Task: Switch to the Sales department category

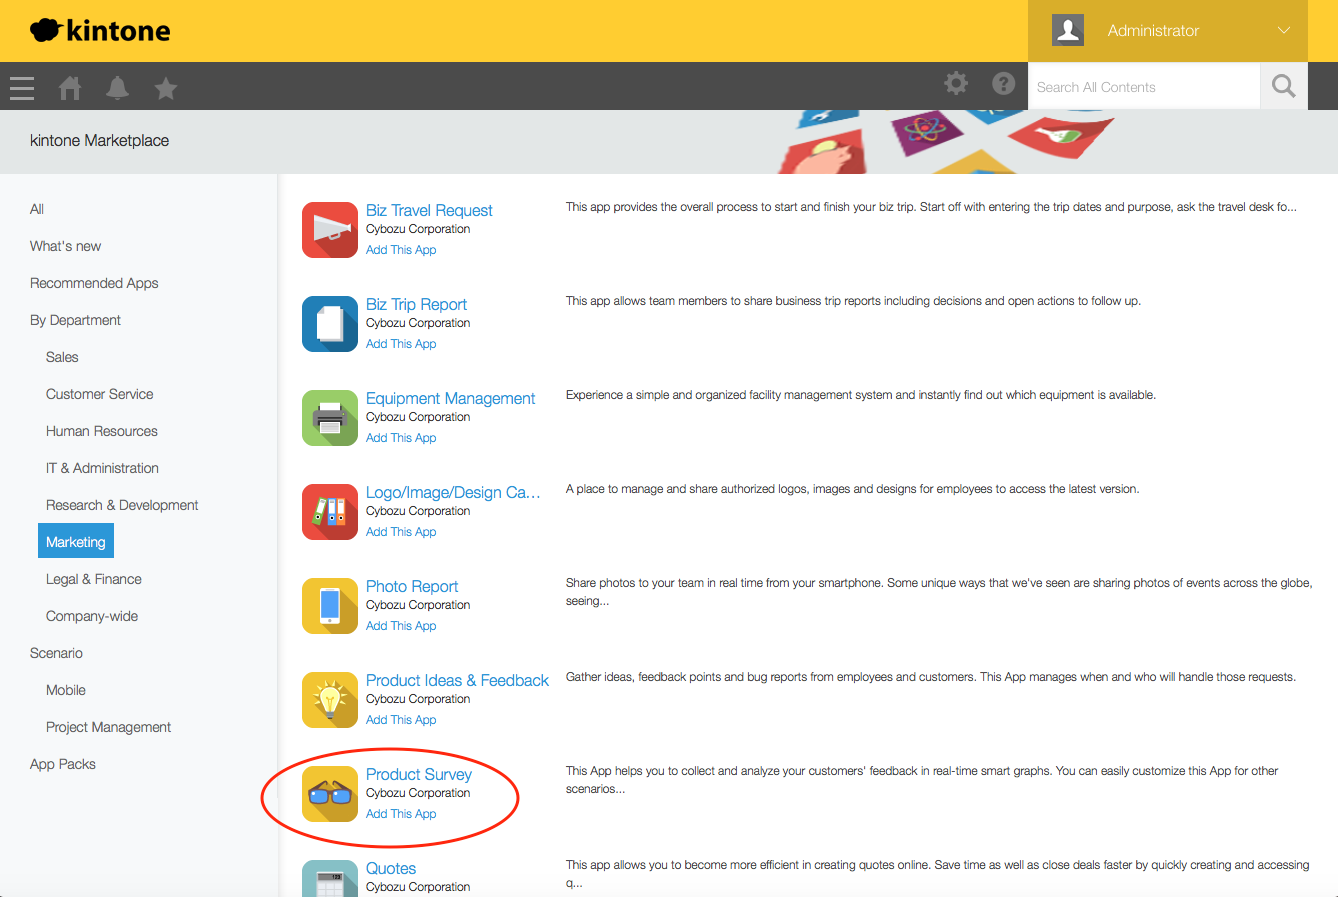Action: pos(62,357)
